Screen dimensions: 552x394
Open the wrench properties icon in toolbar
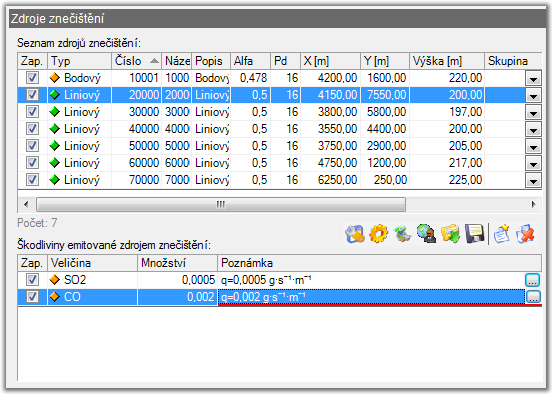355,234
